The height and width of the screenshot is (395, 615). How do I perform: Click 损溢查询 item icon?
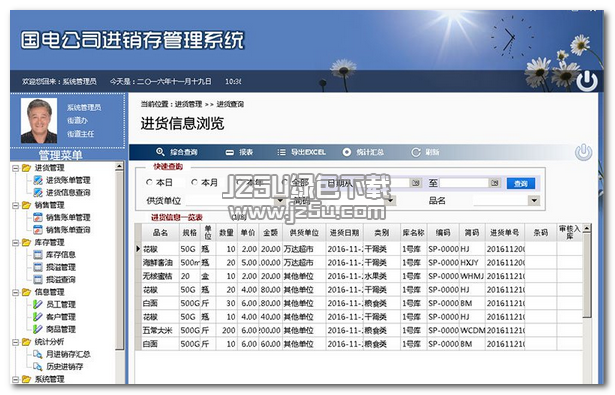38,280
